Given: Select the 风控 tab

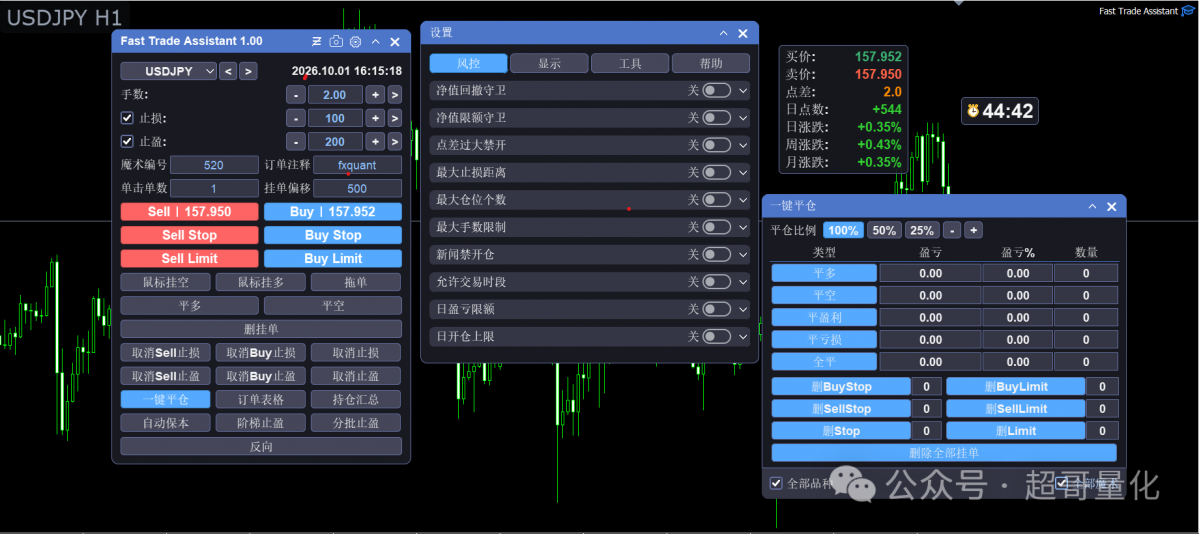Looking at the screenshot, I should tap(468, 63).
